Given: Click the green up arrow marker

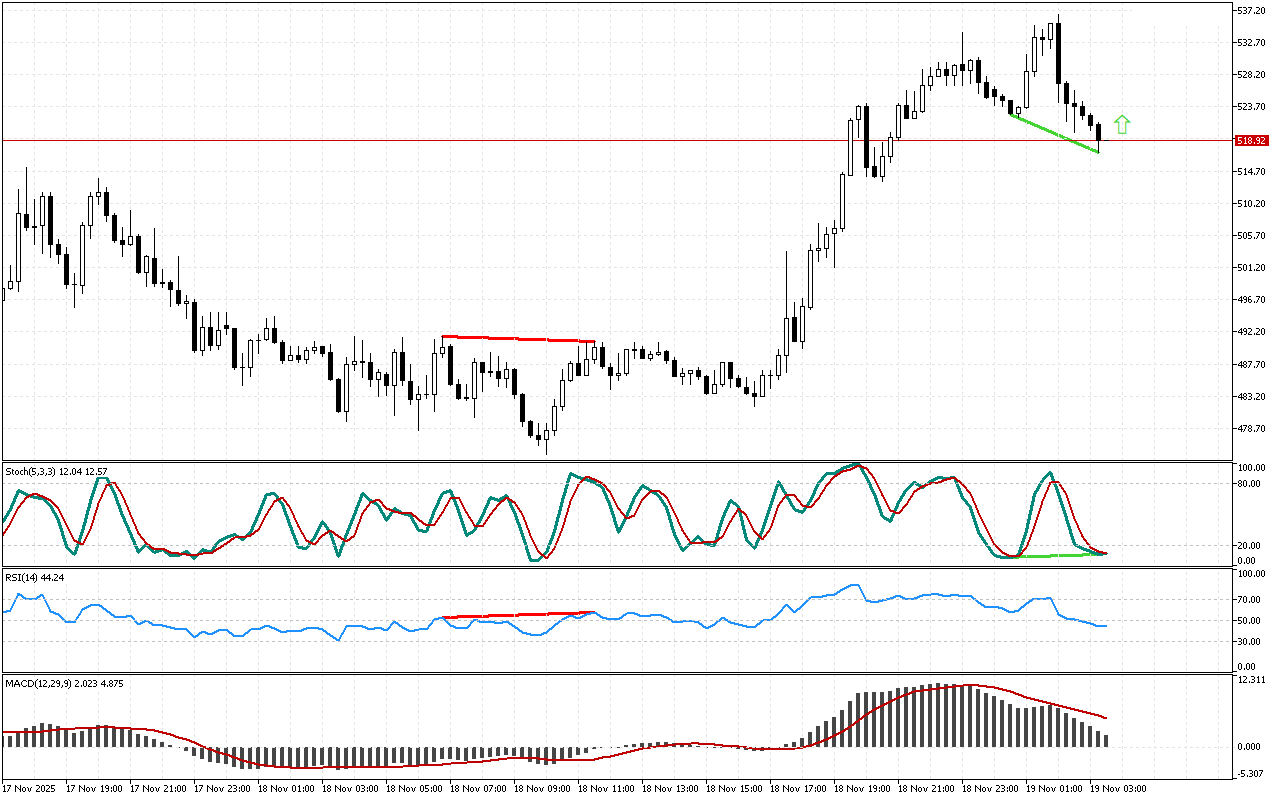Looking at the screenshot, I should (x=1122, y=125).
